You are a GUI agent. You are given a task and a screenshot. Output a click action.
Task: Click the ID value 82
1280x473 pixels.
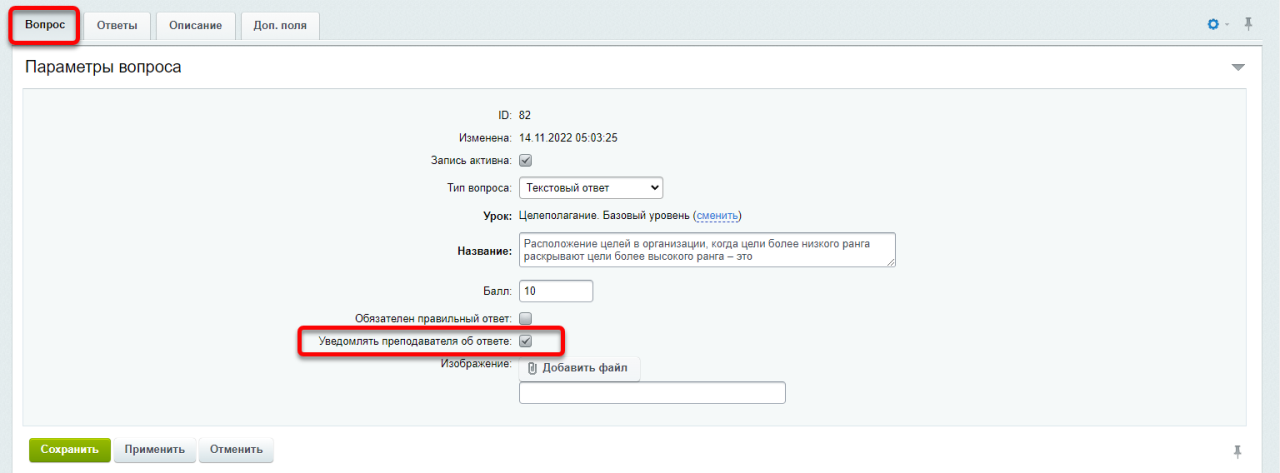[x=525, y=115]
